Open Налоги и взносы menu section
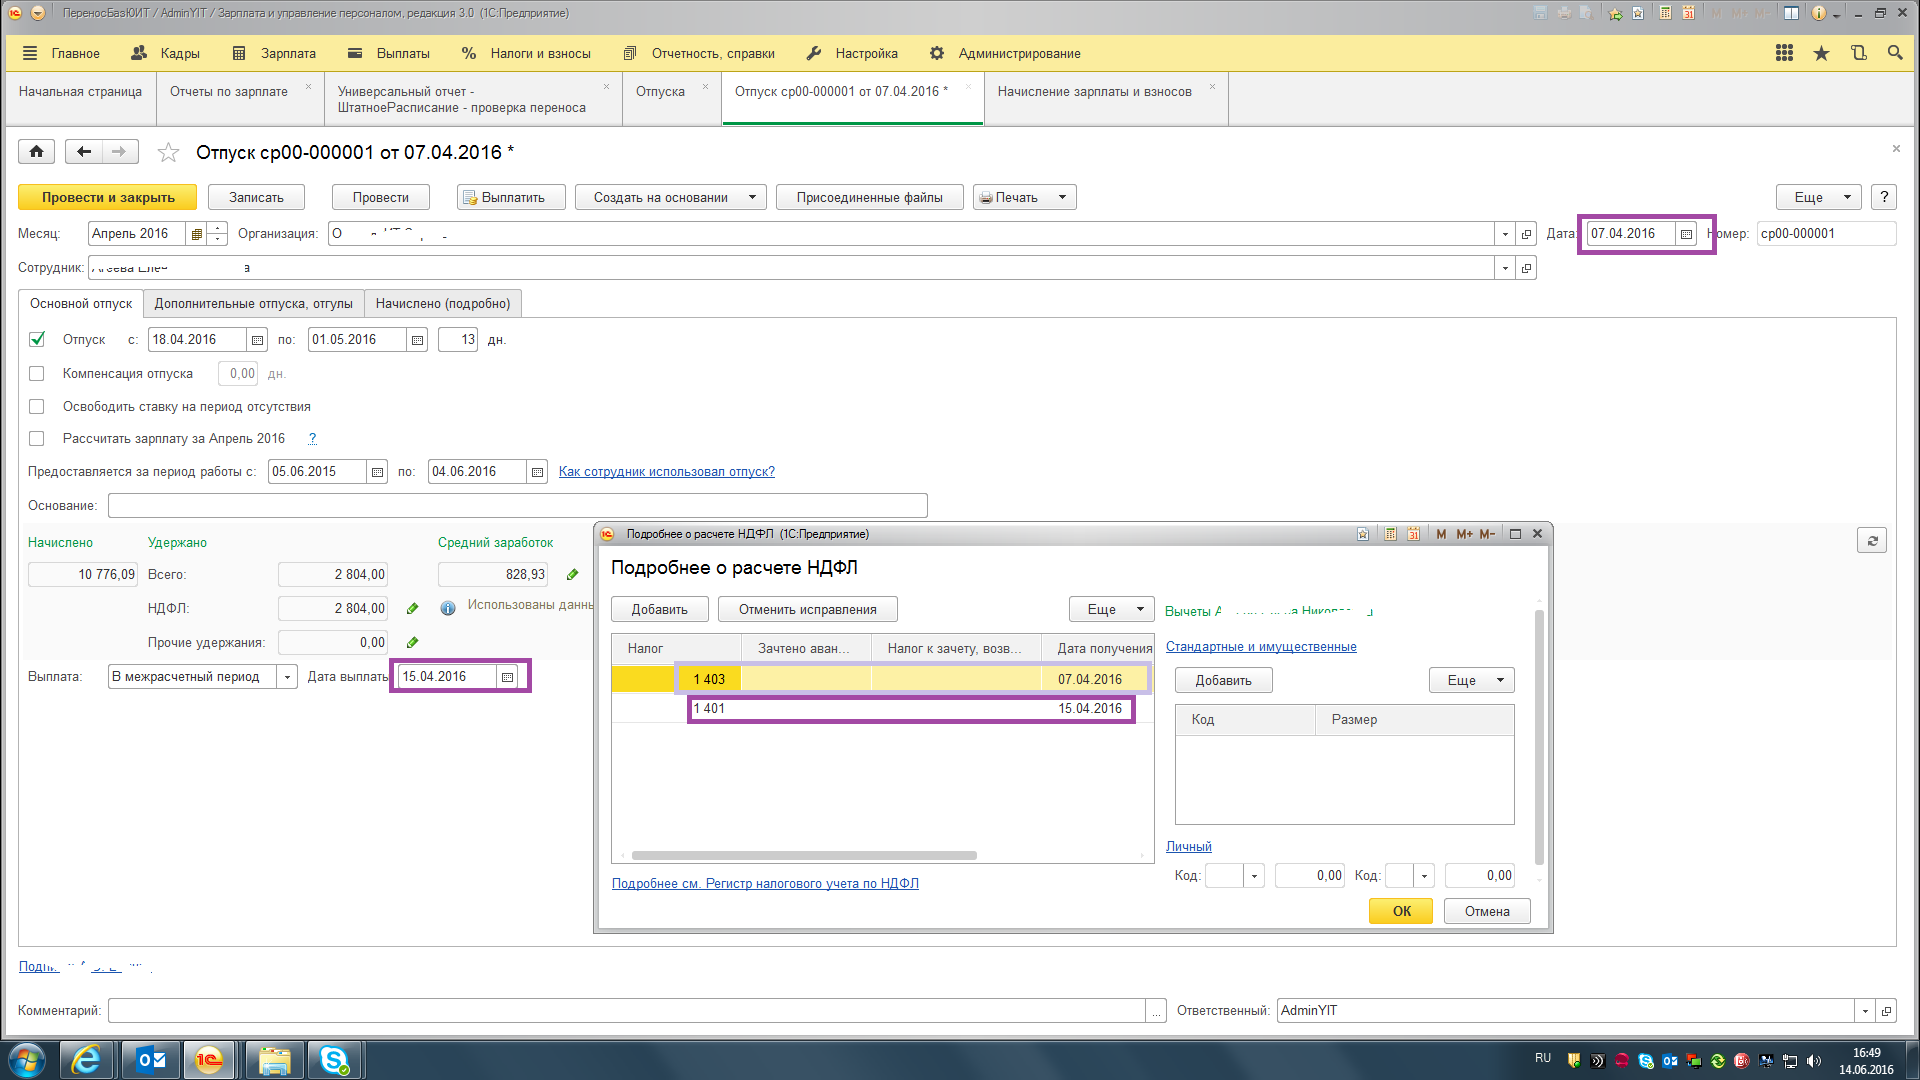 coord(526,53)
